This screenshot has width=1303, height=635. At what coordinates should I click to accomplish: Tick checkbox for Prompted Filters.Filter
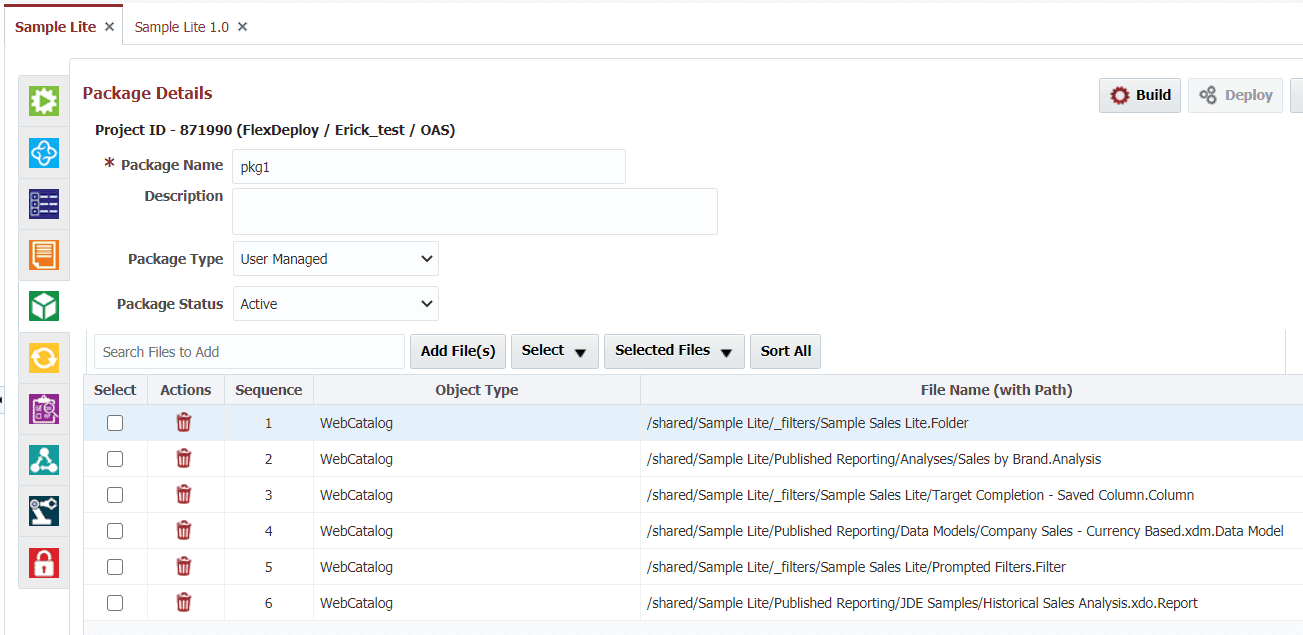[115, 567]
